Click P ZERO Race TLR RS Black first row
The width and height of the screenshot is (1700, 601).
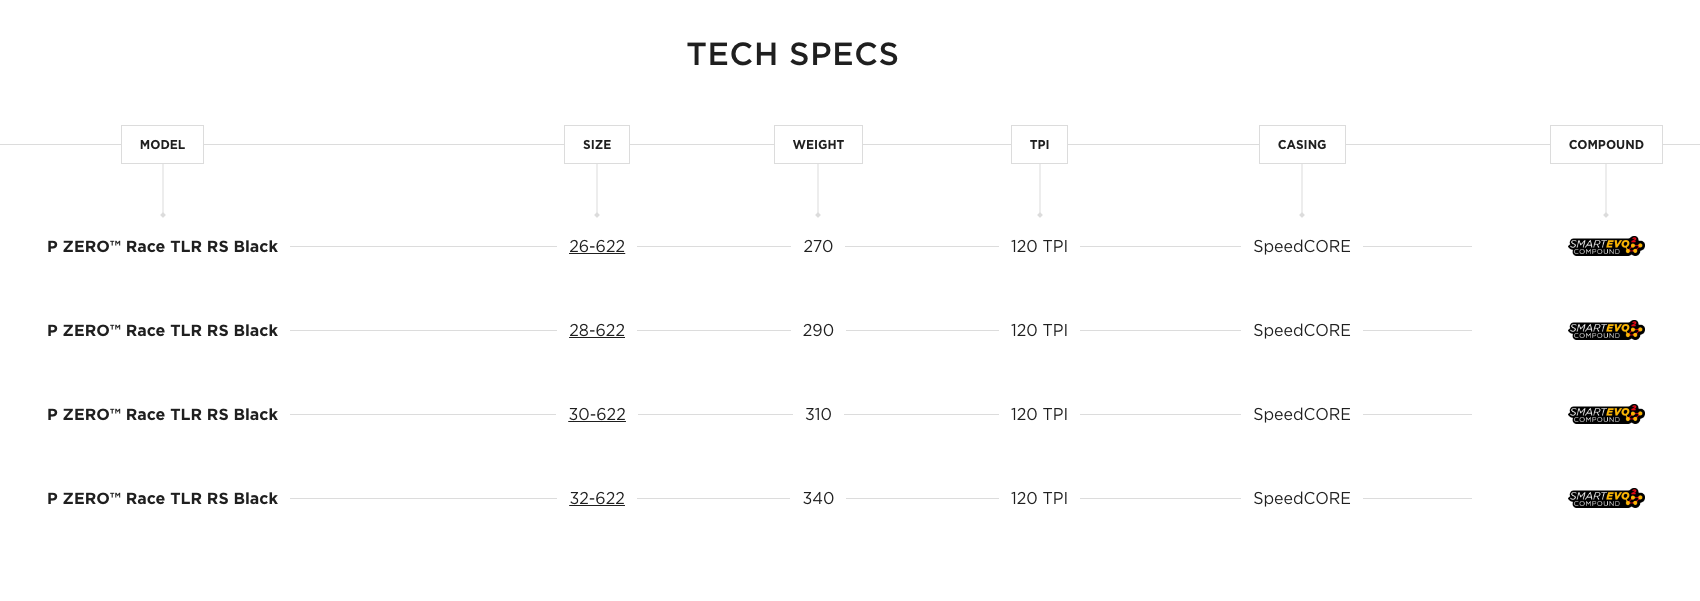(162, 246)
